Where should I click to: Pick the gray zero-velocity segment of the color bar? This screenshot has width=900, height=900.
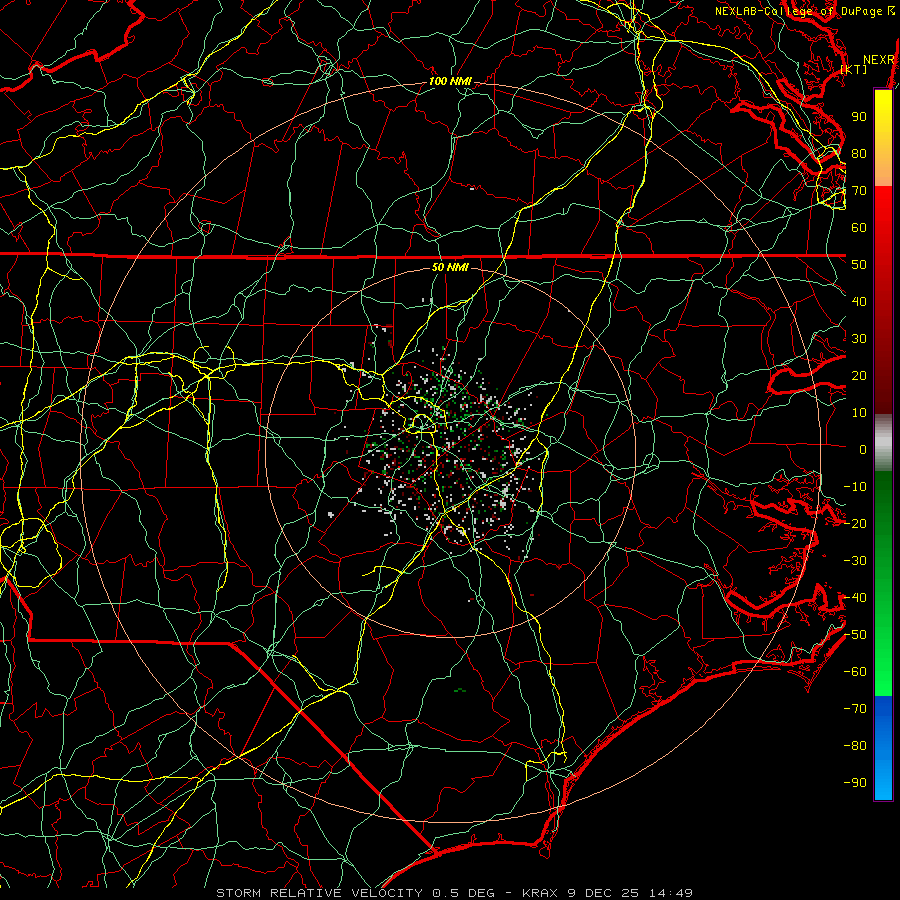click(883, 443)
